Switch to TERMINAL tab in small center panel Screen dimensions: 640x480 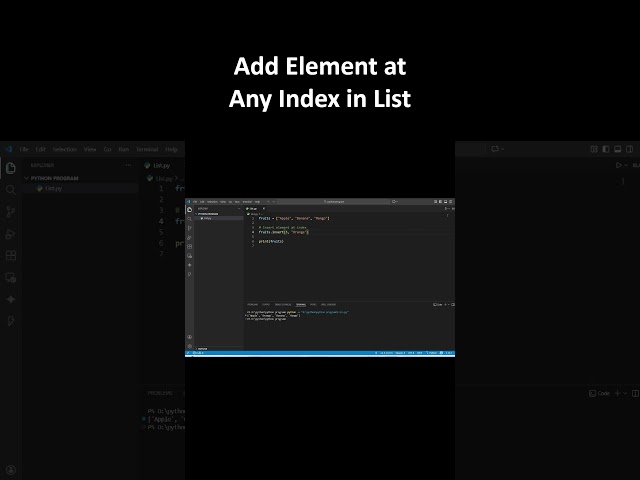(301, 304)
